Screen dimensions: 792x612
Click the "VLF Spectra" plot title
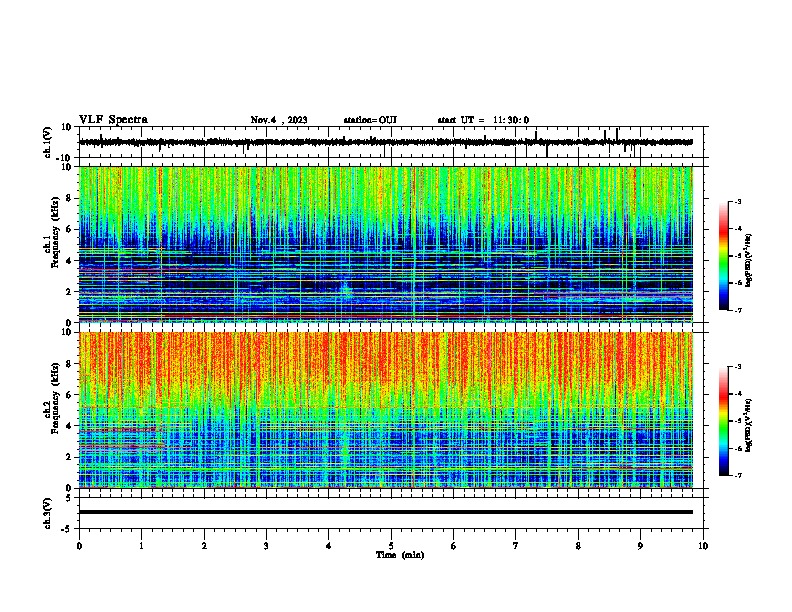[x=113, y=120]
